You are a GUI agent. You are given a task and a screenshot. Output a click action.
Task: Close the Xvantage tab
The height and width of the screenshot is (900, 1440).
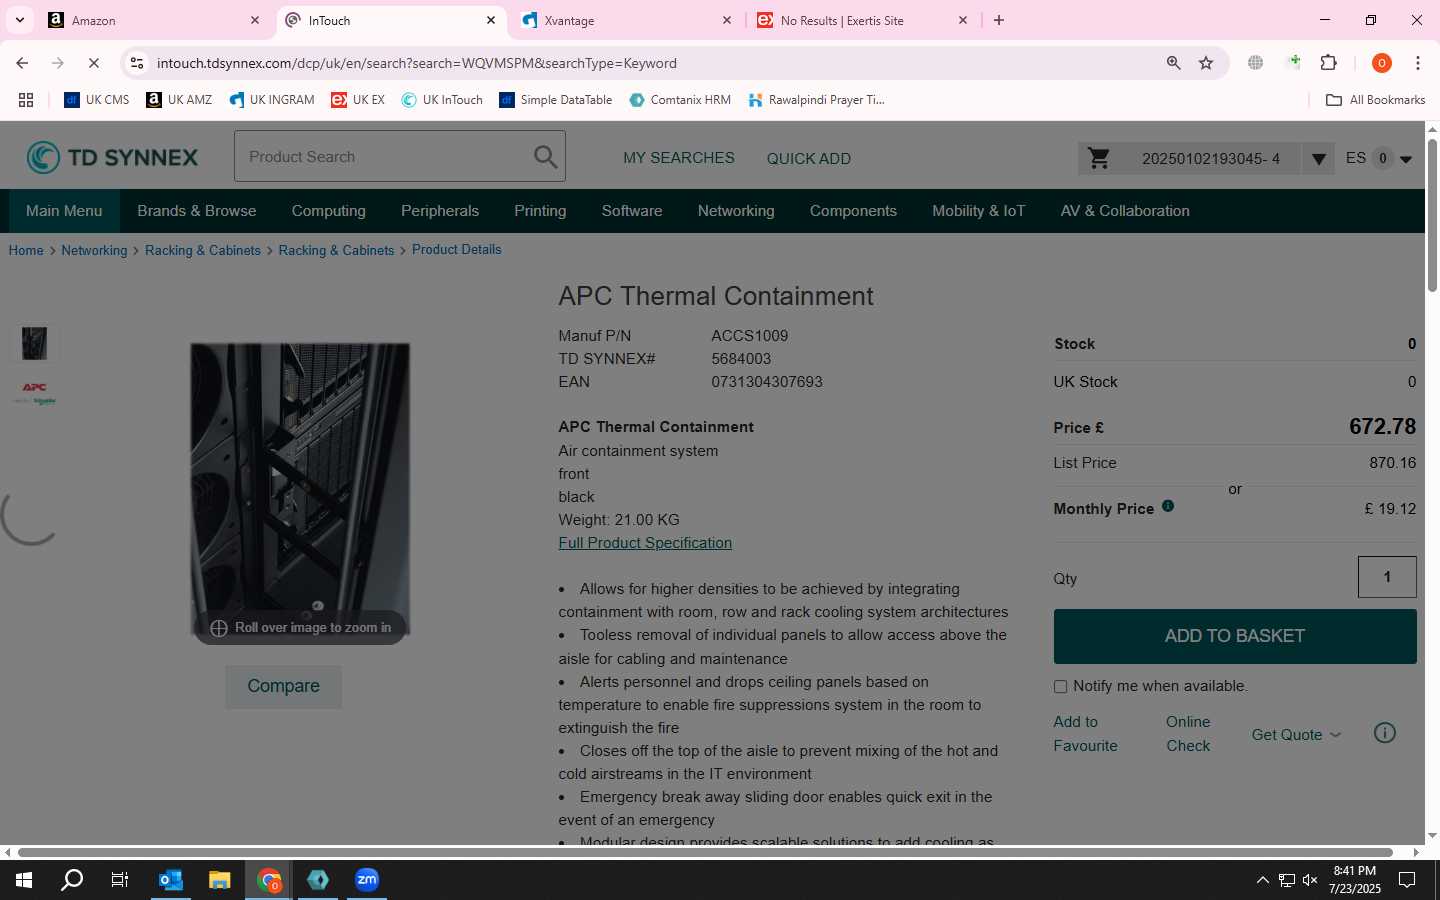click(x=727, y=20)
